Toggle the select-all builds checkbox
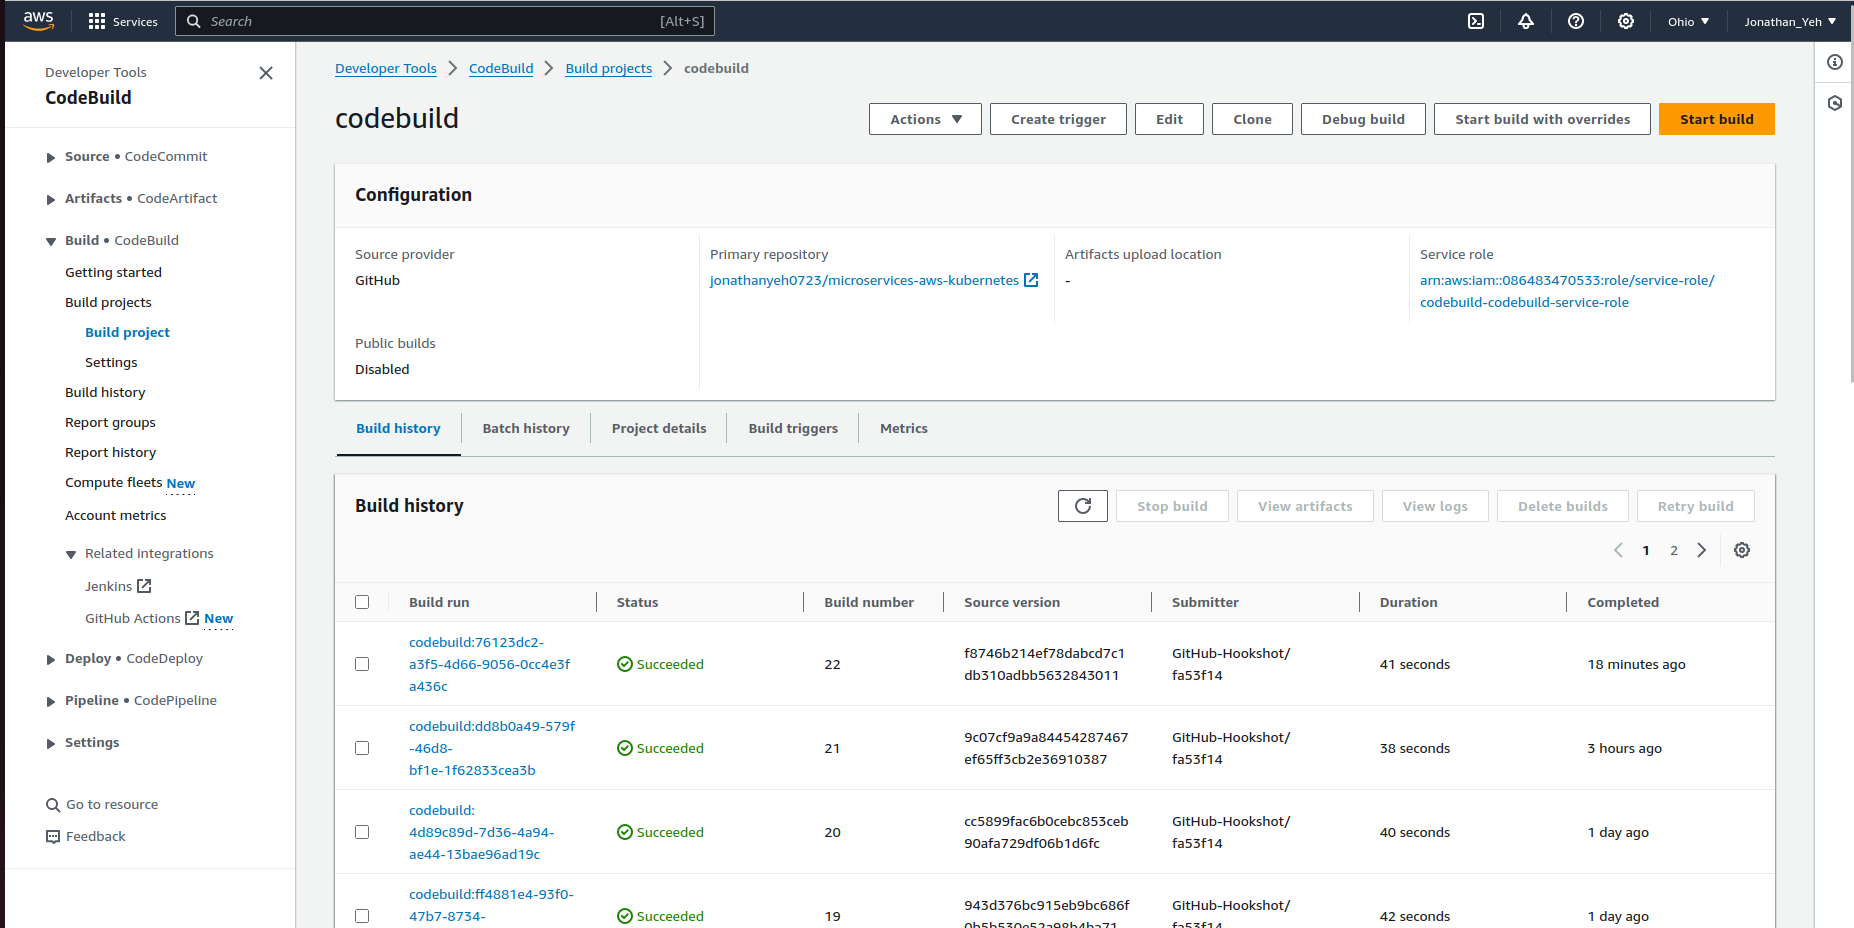This screenshot has height=928, width=1854. coord(362,602)
